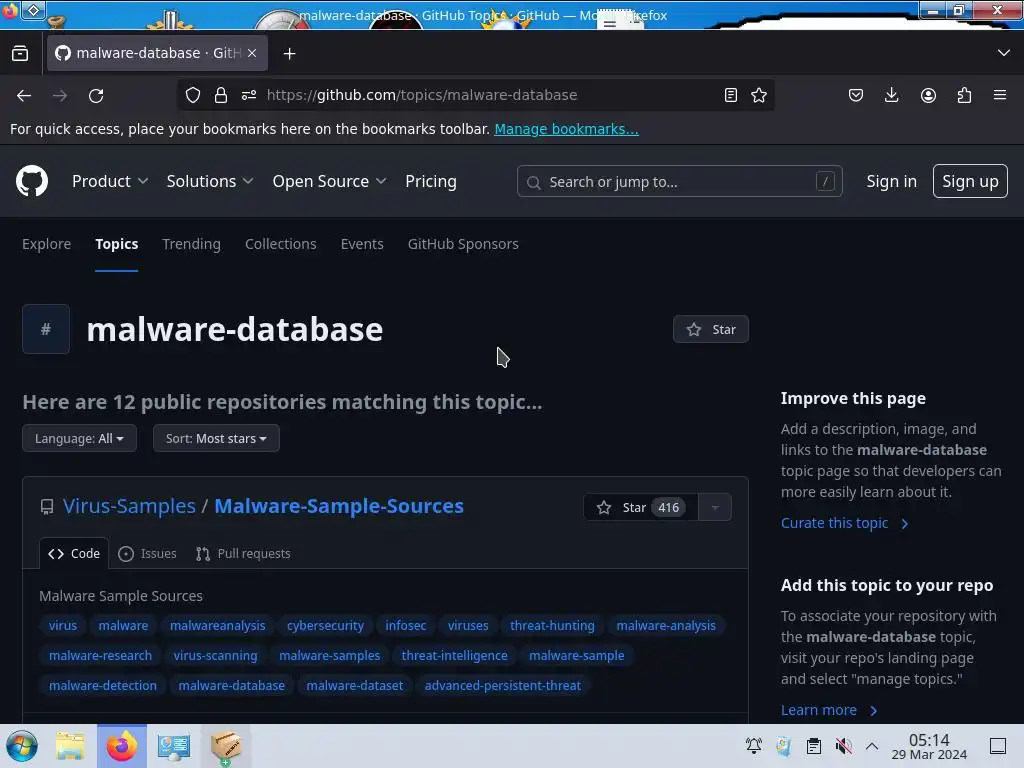The image size is (1024, 768).
Task: Open the Sort: Most stars dropdown
Action: point(216,438)
